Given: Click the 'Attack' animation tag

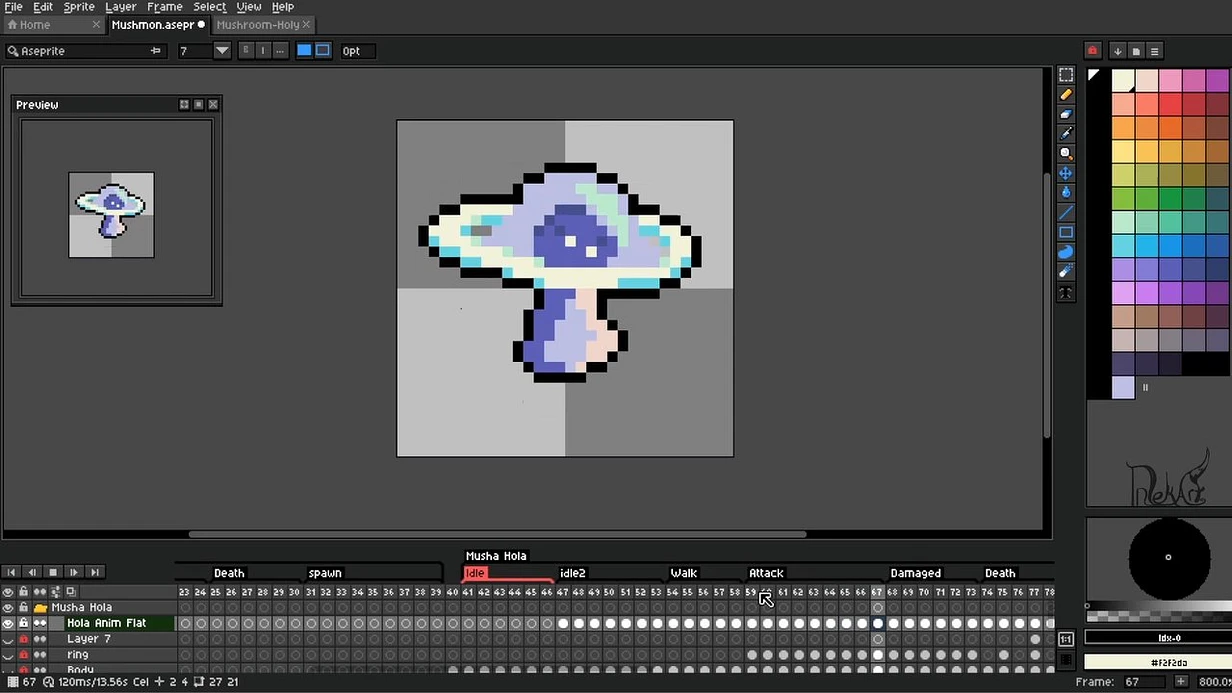Looking at the screenshot, I should [766, 573].
